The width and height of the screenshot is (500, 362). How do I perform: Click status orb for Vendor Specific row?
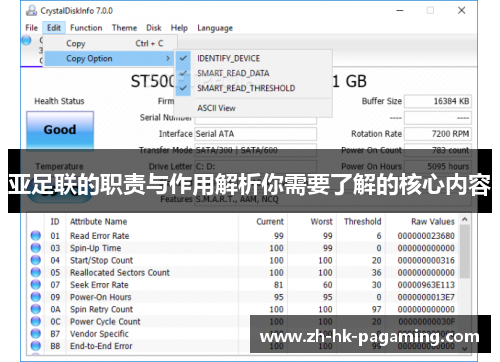click(x=36, y=334)
